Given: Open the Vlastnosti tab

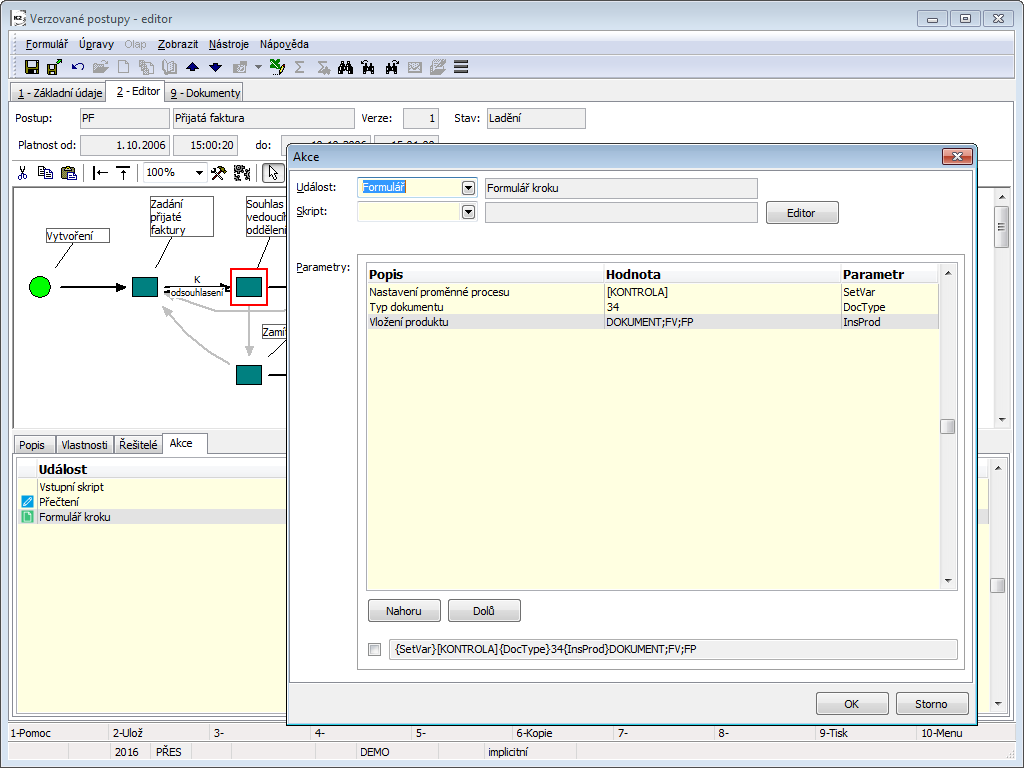Looking at the screenshot, I should [x=84, y=444].
